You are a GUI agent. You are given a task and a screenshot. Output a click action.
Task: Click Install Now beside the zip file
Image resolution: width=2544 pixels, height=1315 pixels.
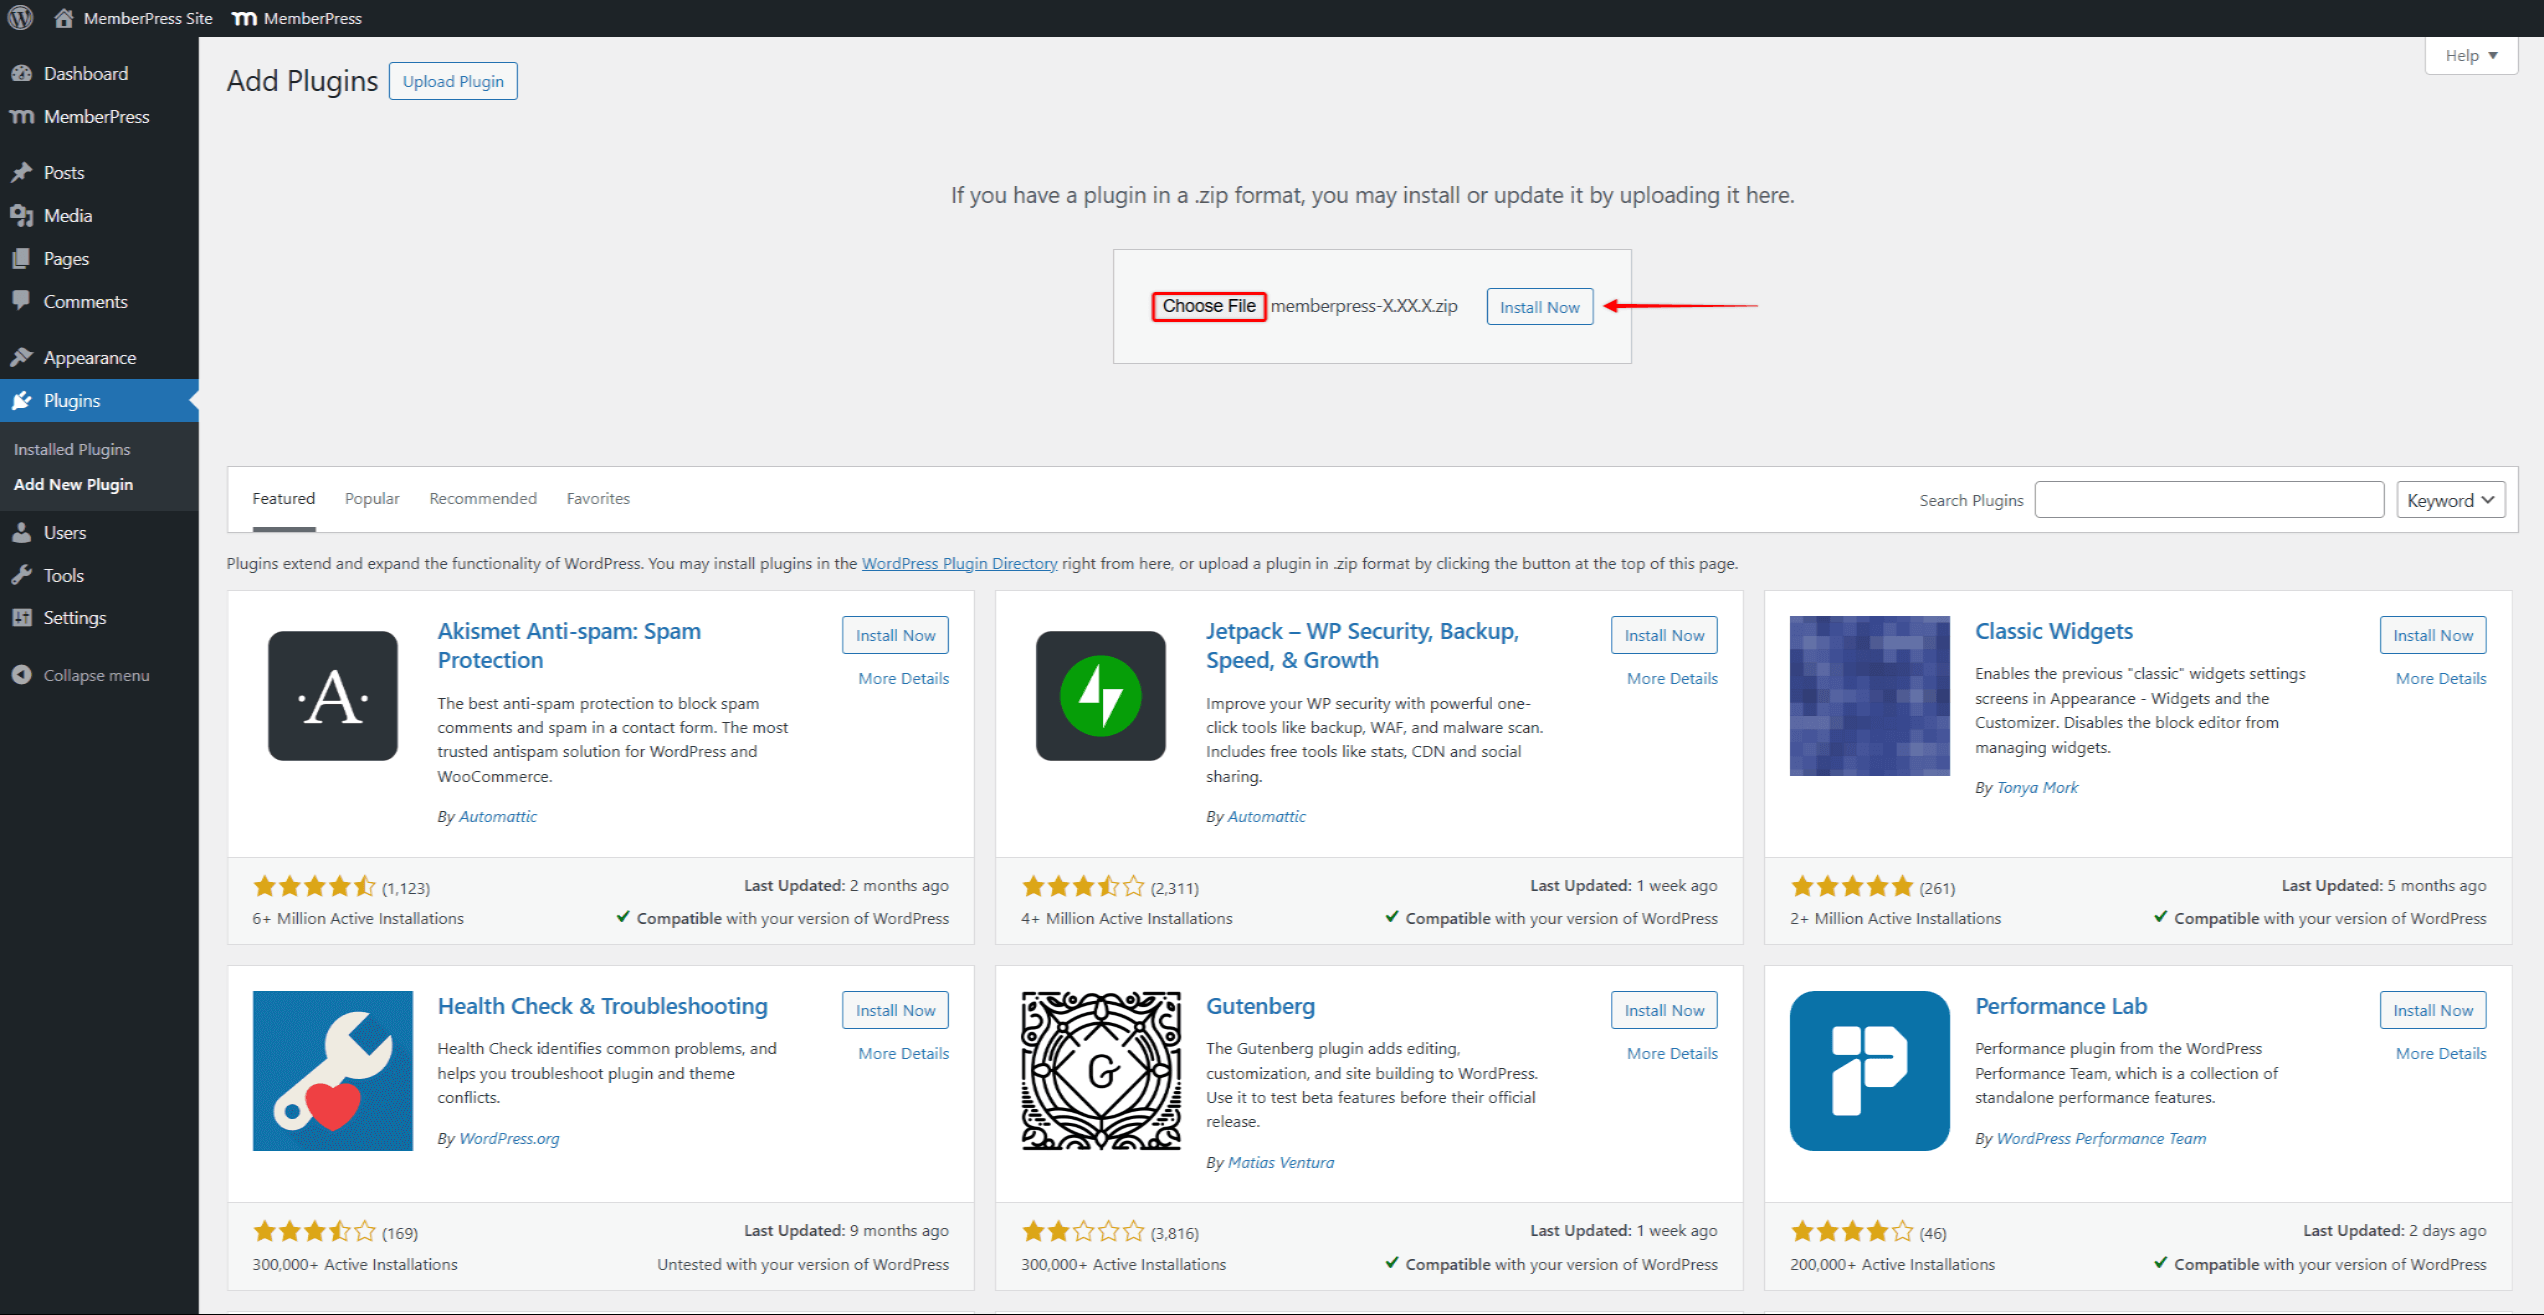pos(1539,307)
